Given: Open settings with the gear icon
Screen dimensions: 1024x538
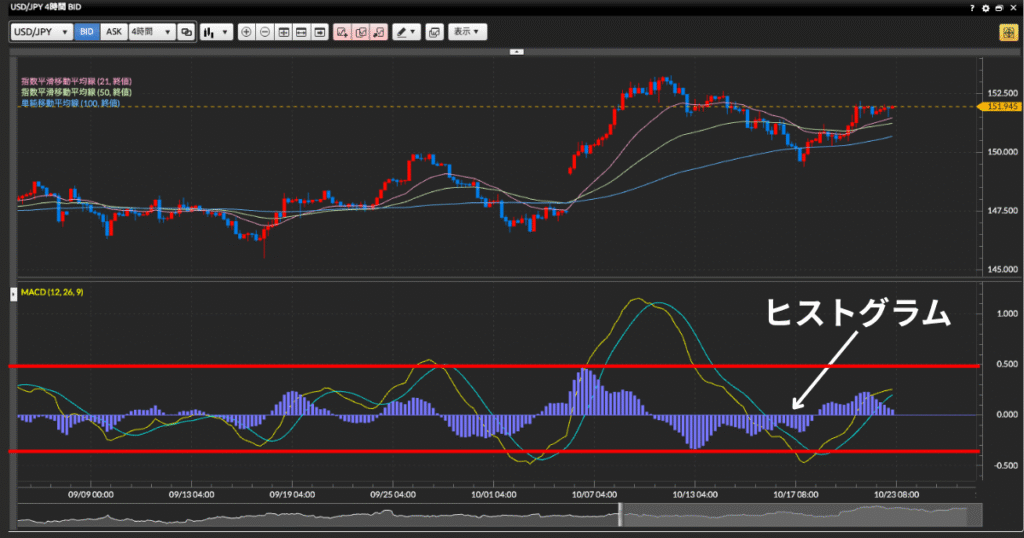Looking at the screenshot, I should pos(986,7).
